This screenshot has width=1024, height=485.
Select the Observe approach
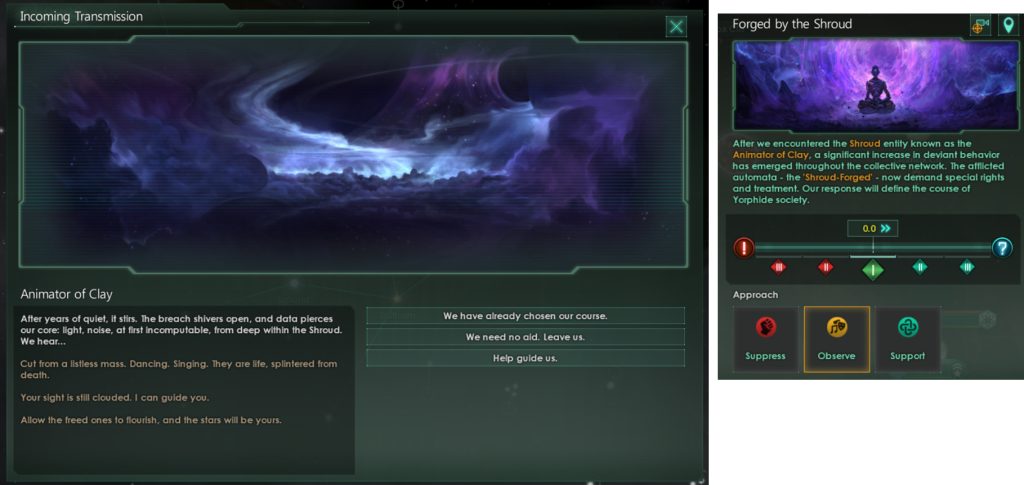(837, 339)
